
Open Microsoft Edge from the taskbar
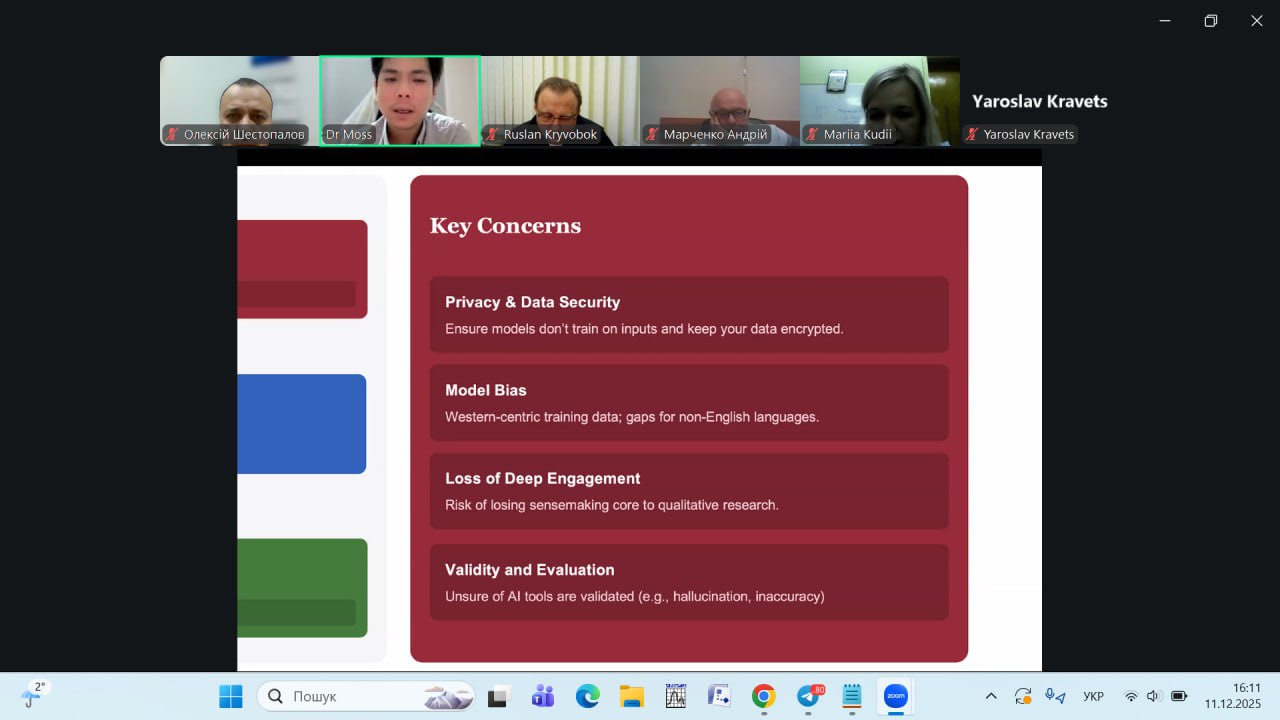pyautogui.click(x=587, y=696)
